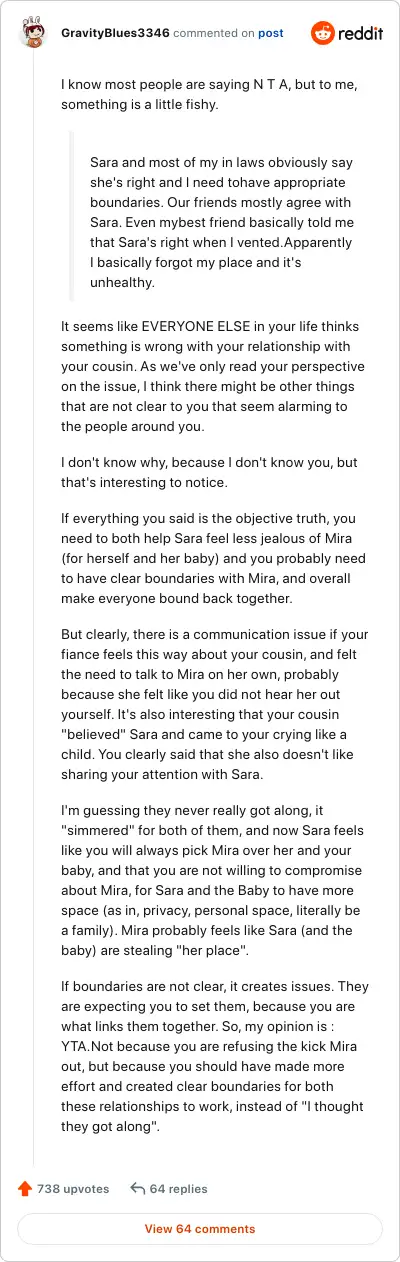Click the curved reply arrow icon
Screen dimensions: 400x1262
click(138, 1189)
